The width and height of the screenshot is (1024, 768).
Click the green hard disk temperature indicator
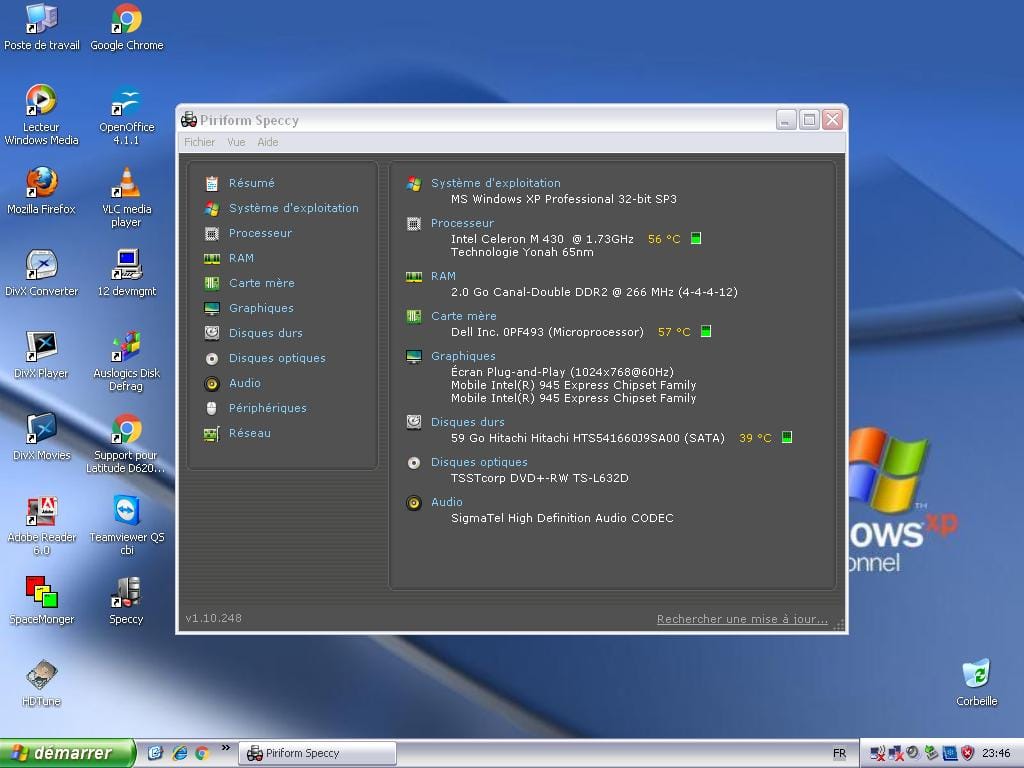point(787,437)
